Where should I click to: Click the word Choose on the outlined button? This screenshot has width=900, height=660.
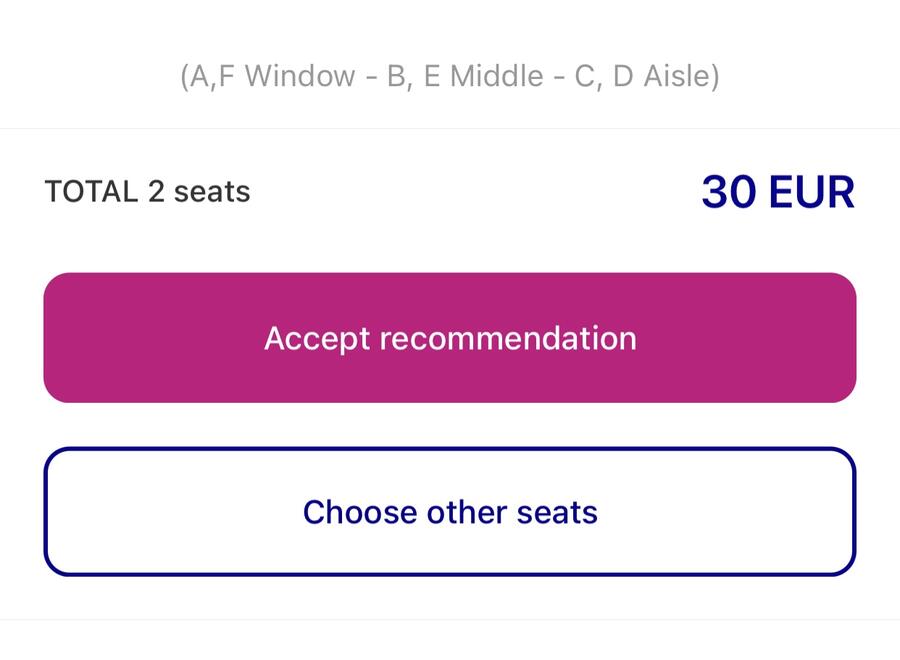tap(359, 512)
